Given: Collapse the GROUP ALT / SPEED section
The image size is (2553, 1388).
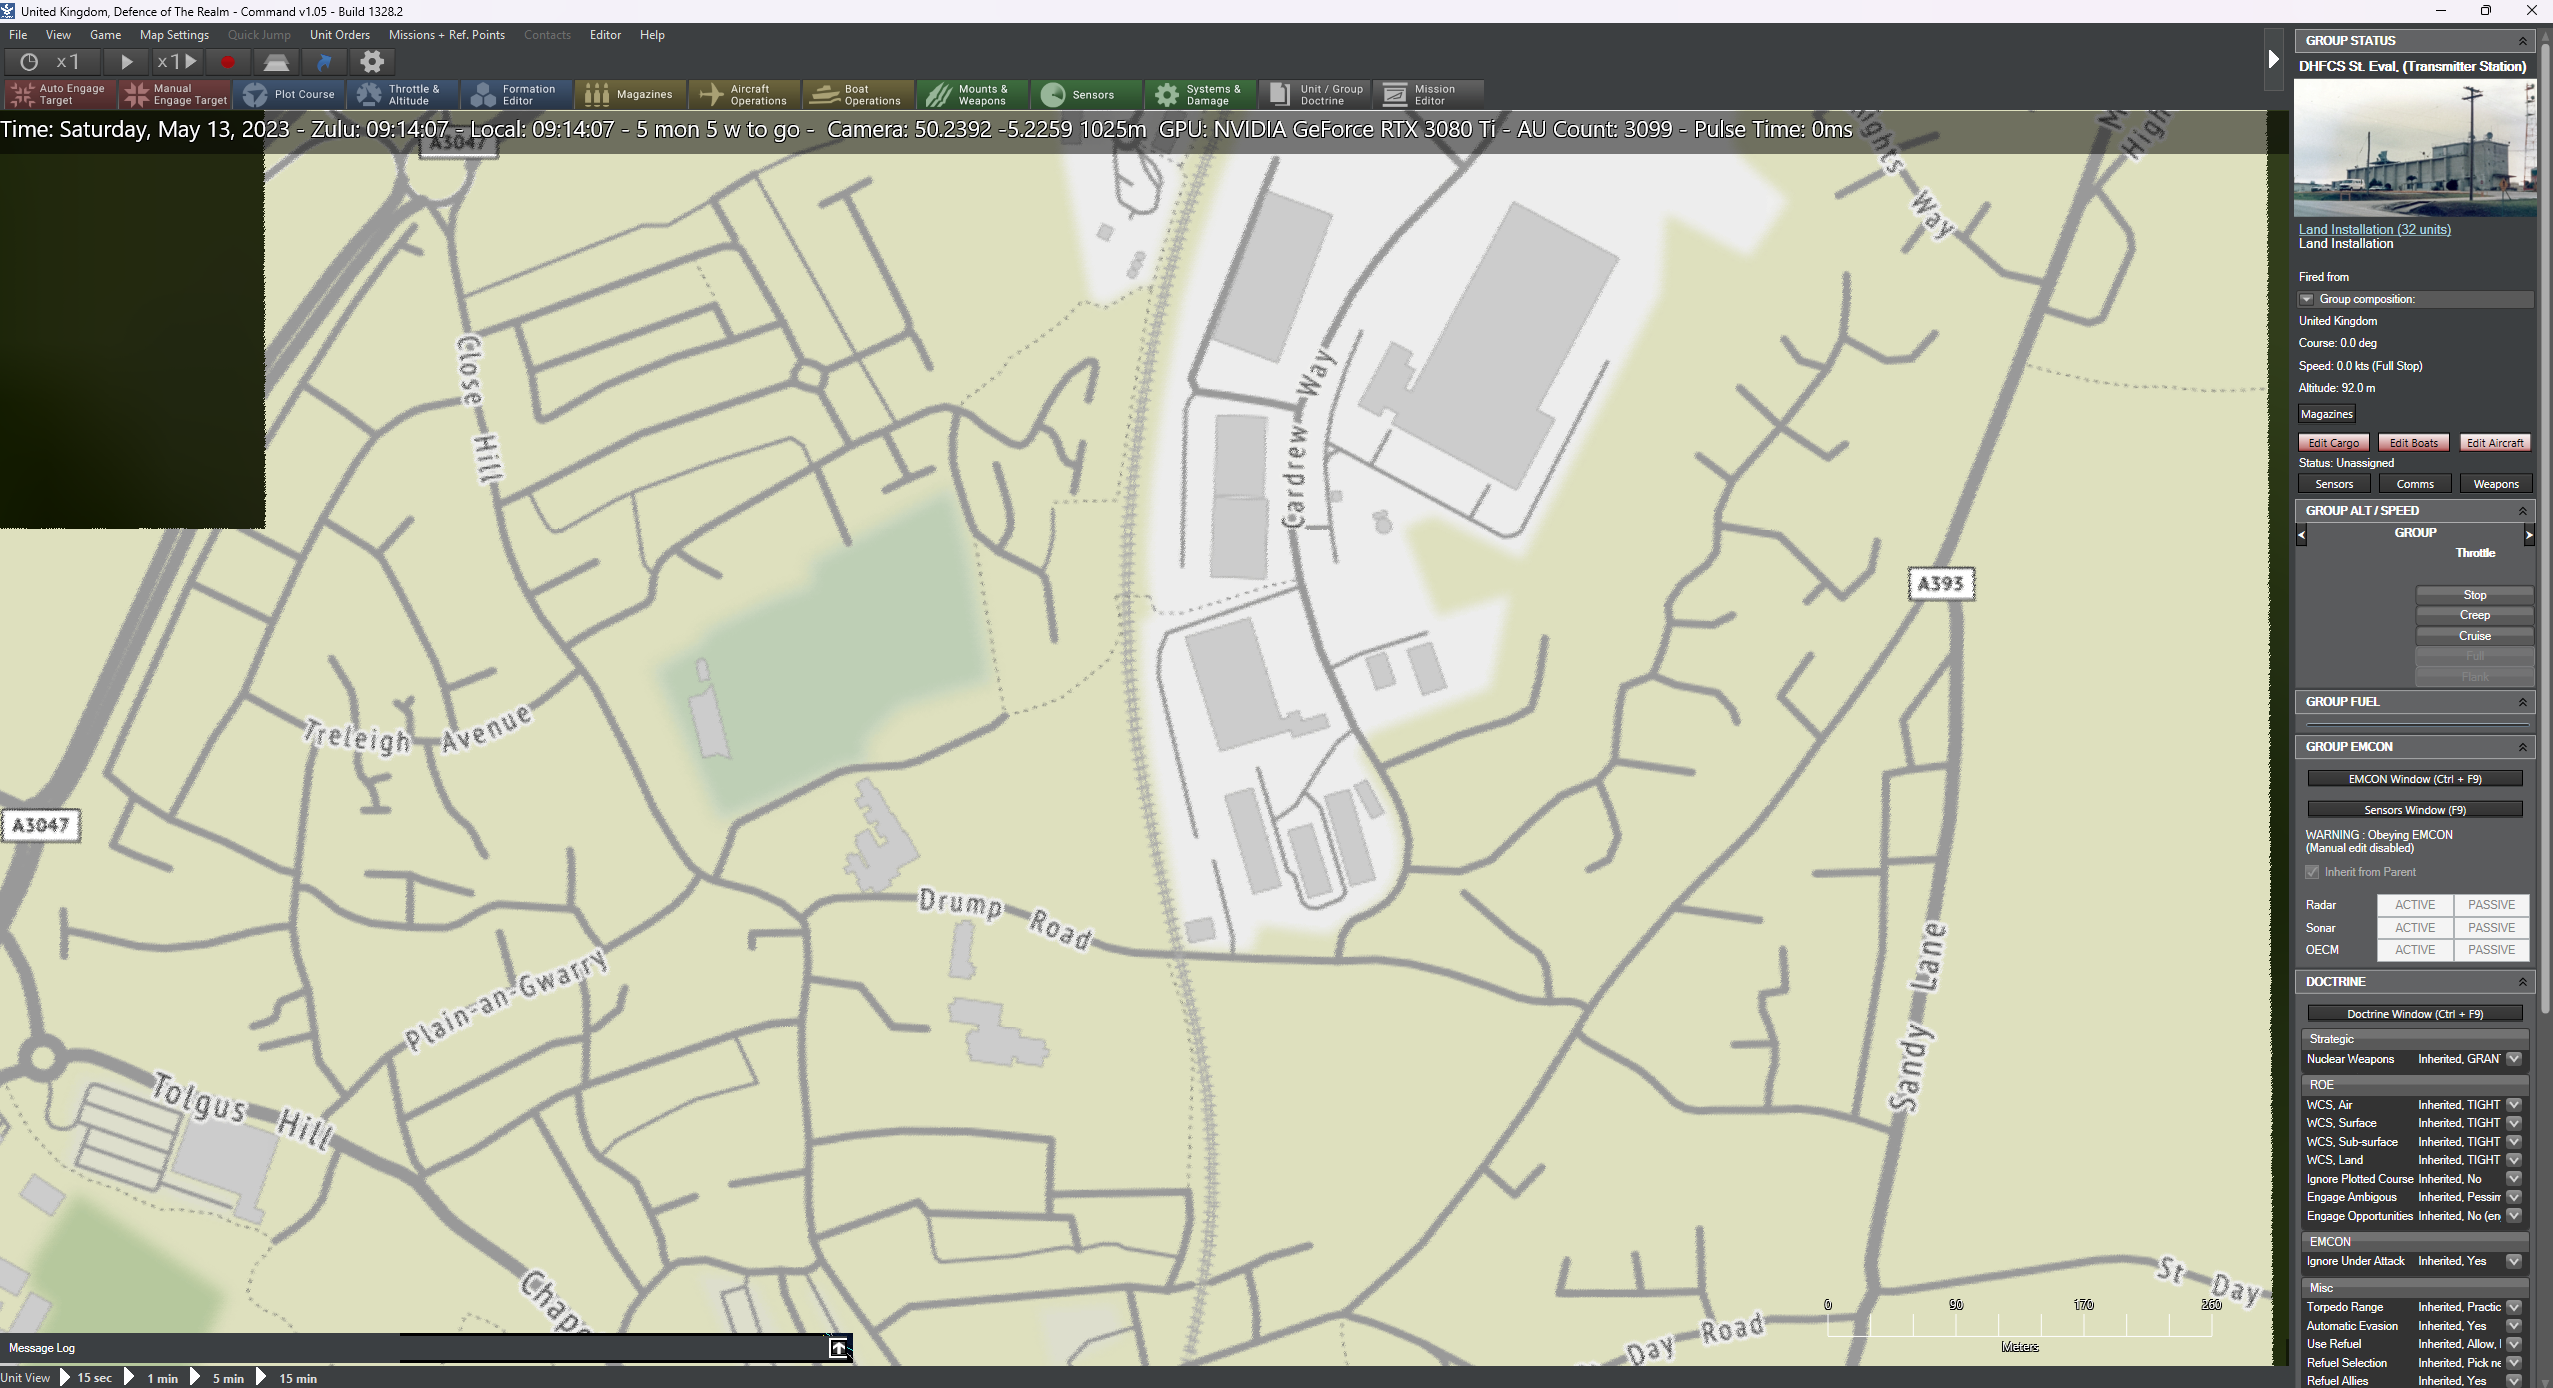Looking at the screenshot, I should point(2522,511).
